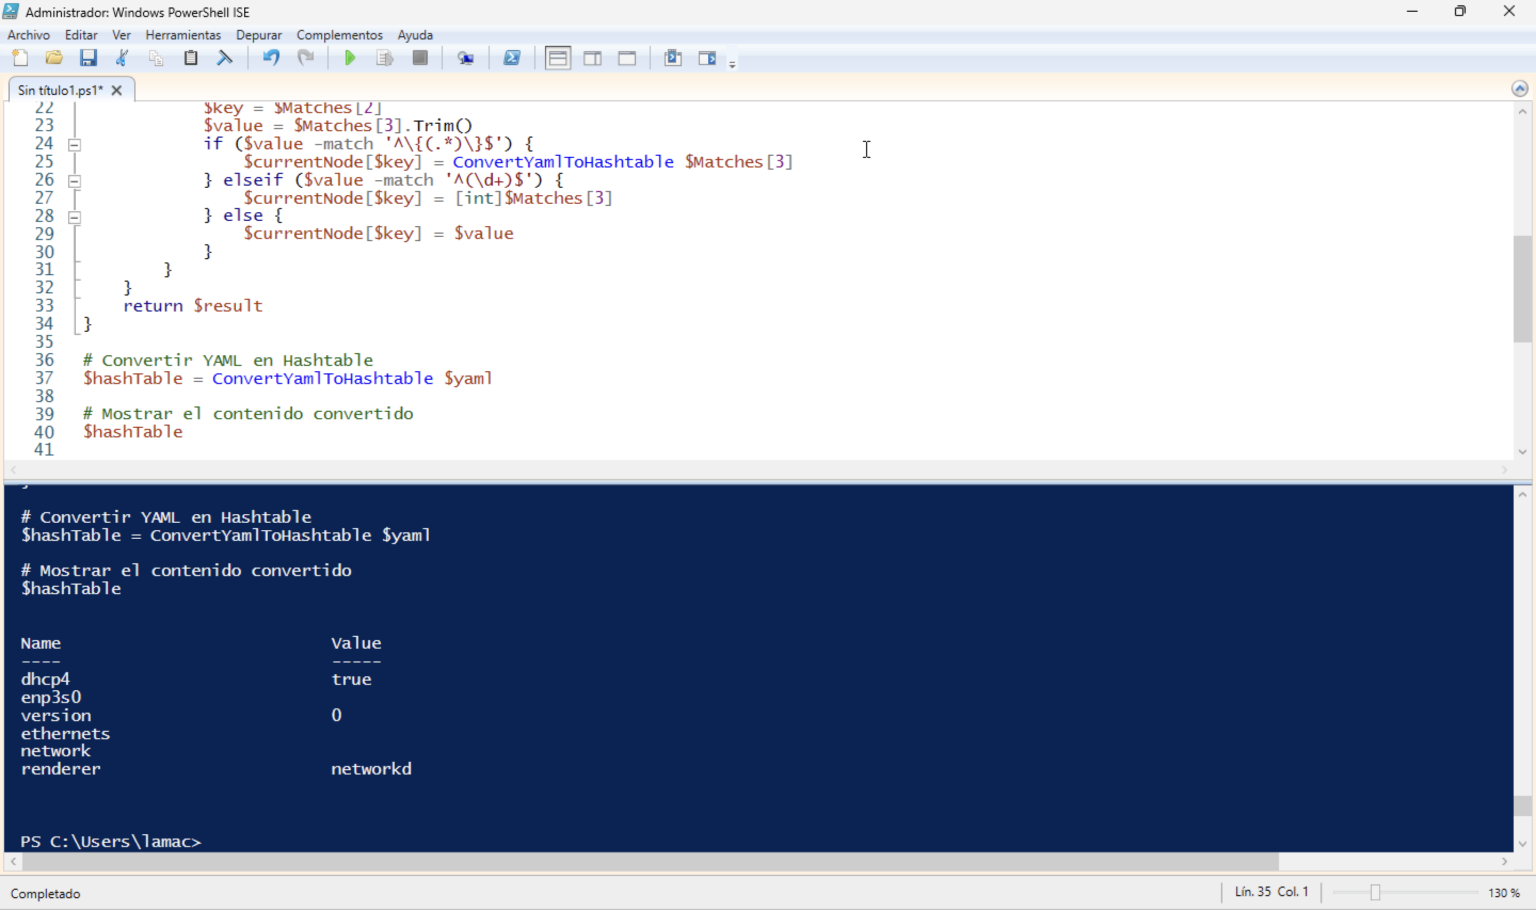Toggle Show Script Pane Maximized view
Image resolution: width=1536 pixels, height=910 pixels.
[x=626, y=57]
